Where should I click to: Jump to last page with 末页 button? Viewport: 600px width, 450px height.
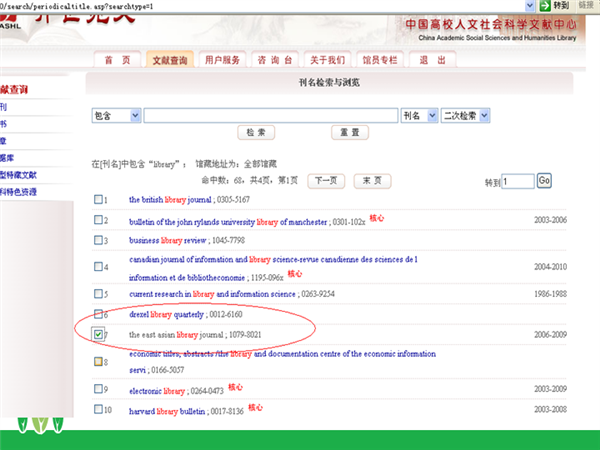tap(372, 181)
